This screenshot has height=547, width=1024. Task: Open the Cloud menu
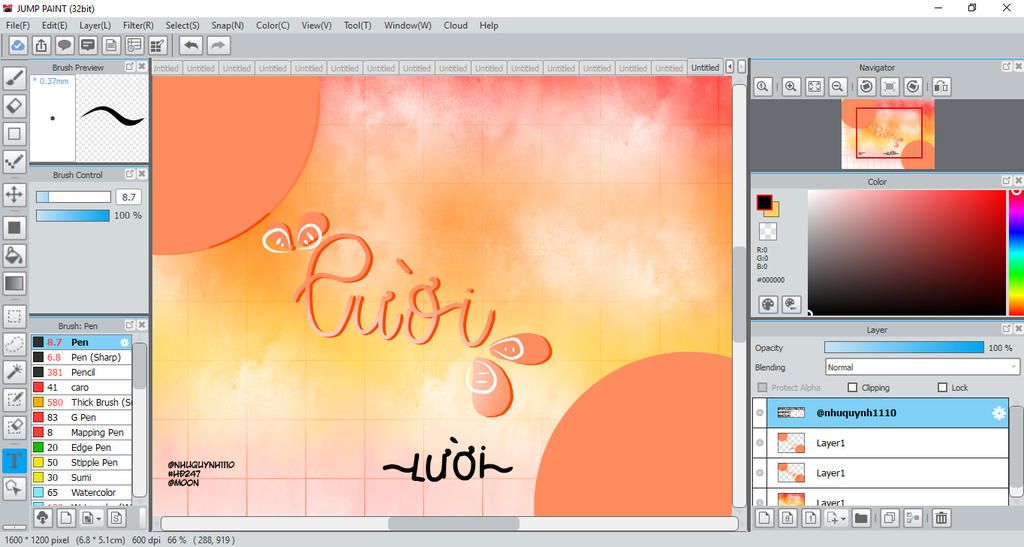click(x=455, y=25)
